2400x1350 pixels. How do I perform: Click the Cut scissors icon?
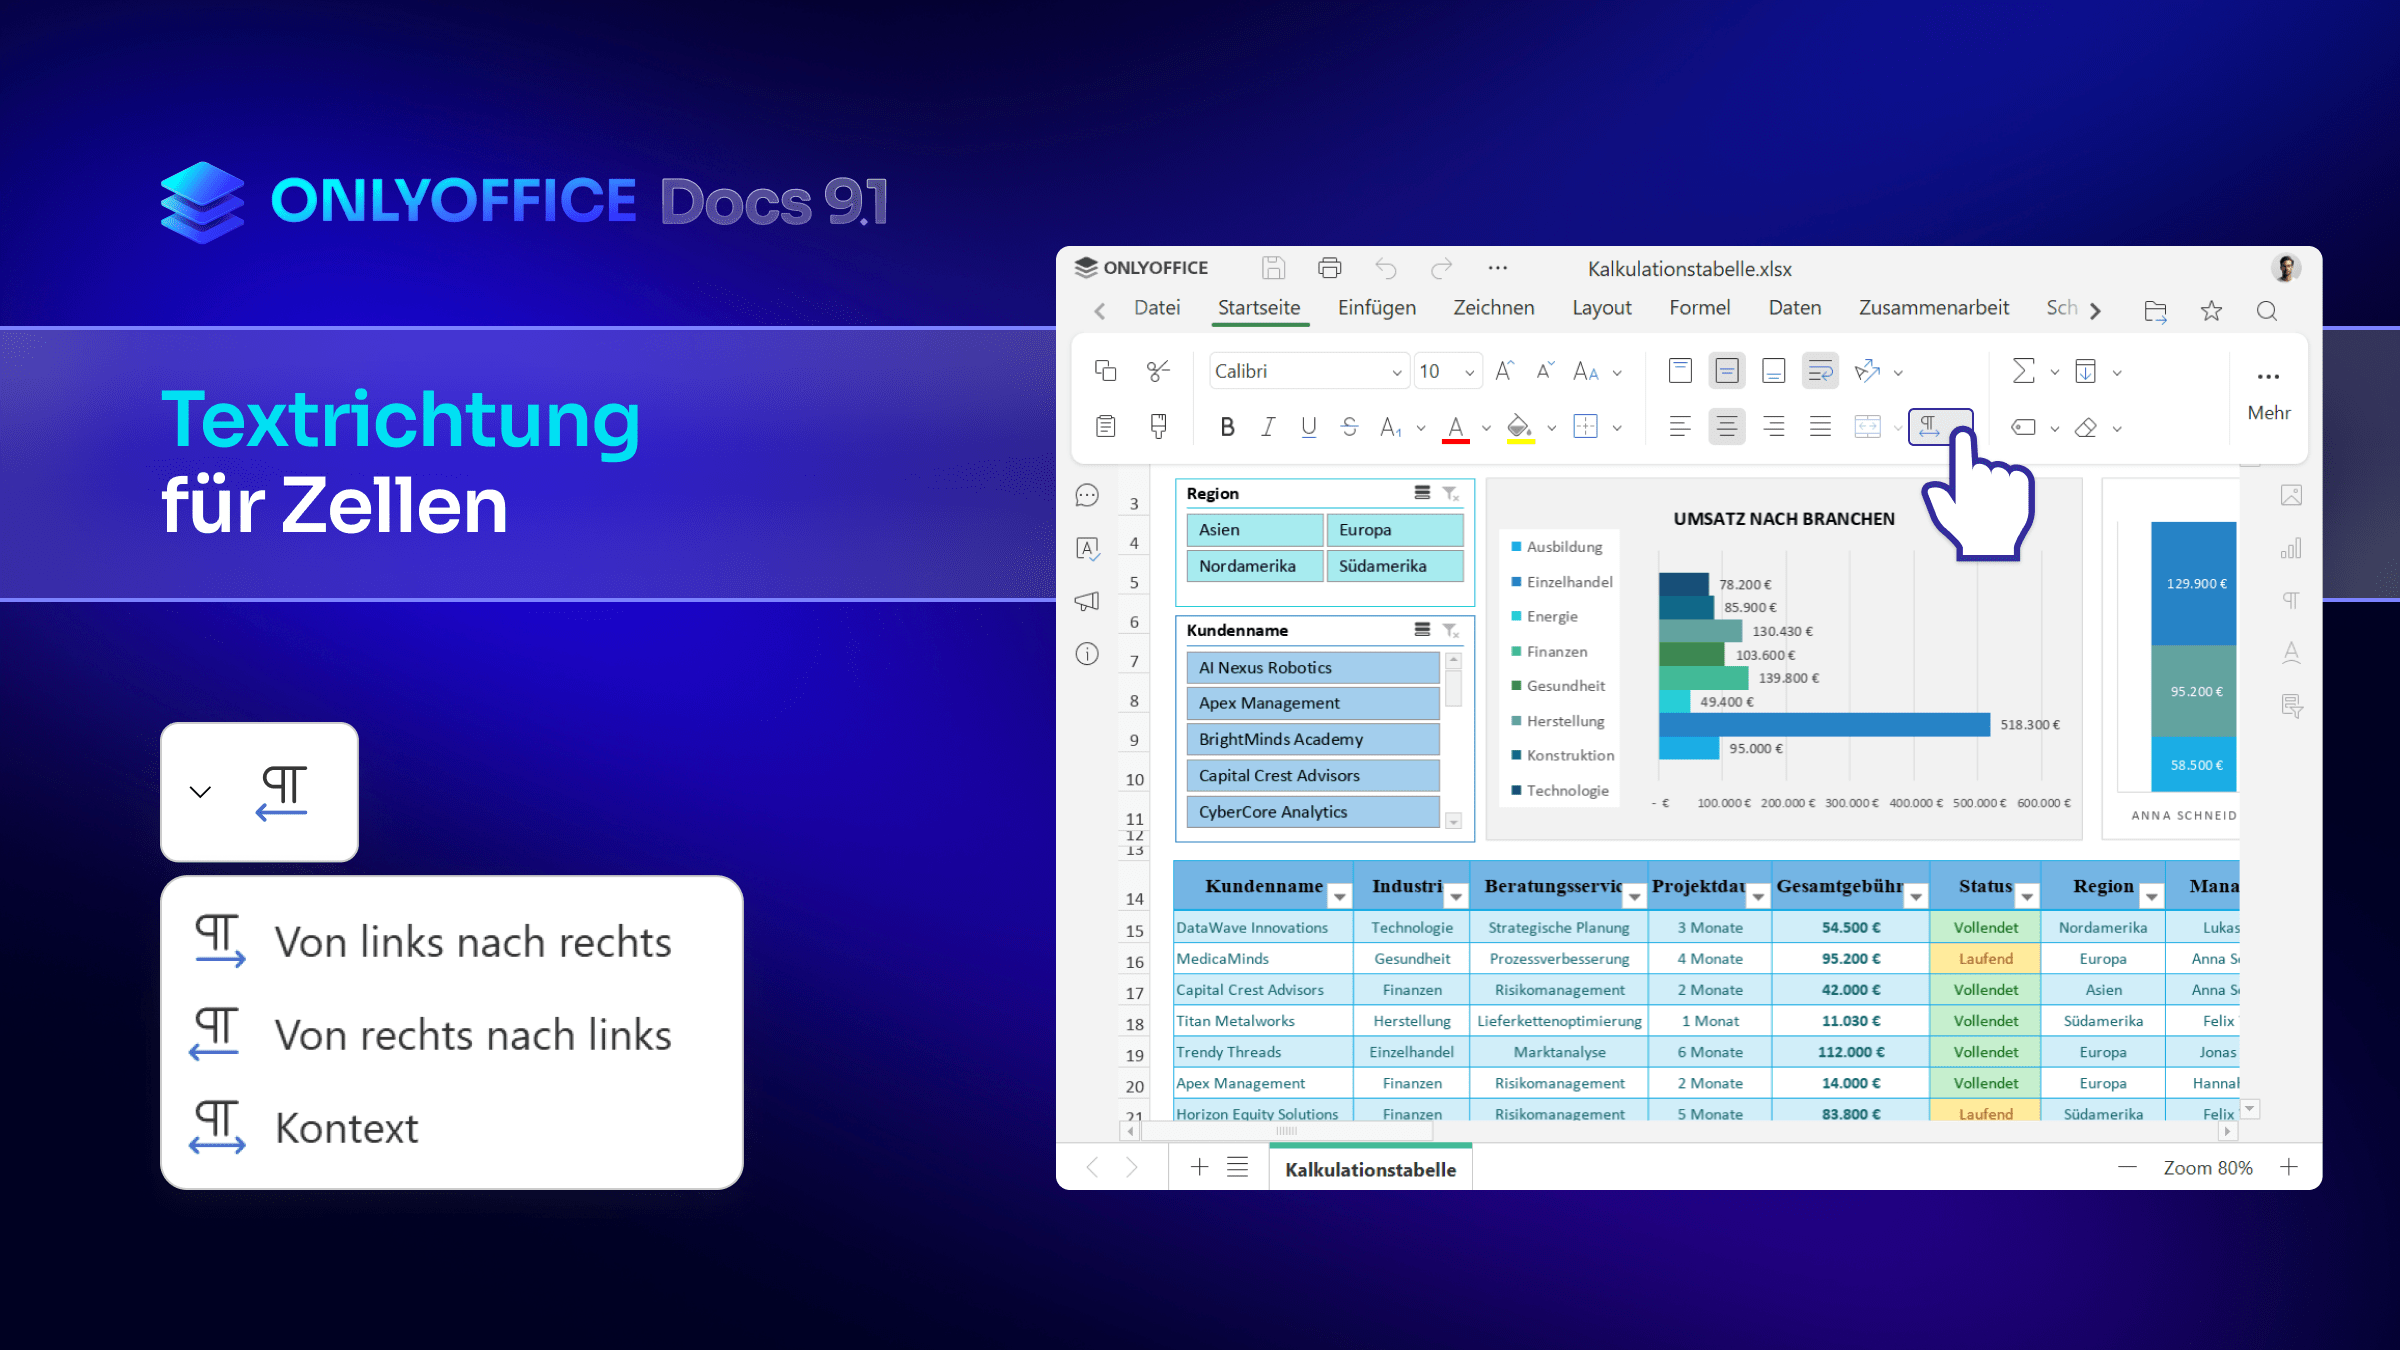(x=1158, y=372)
